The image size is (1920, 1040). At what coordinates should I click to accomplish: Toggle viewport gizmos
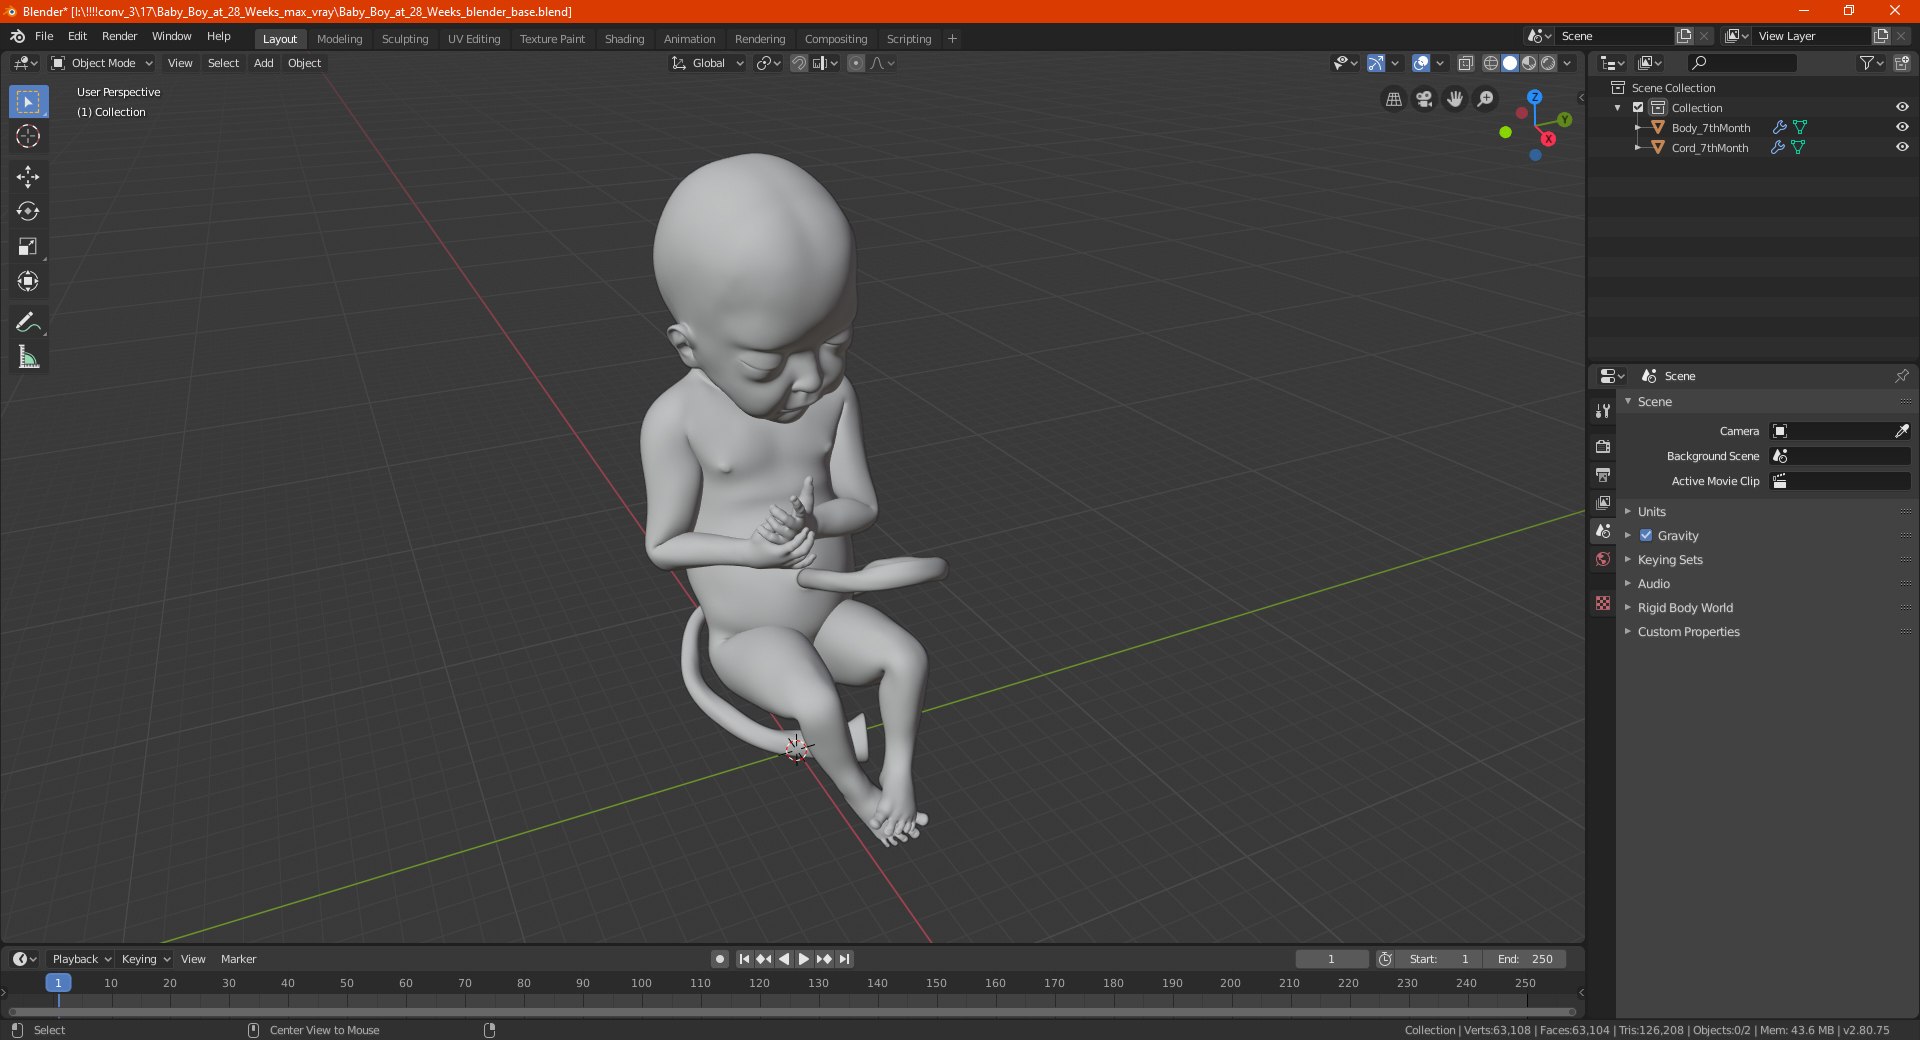pos(1376,63)
